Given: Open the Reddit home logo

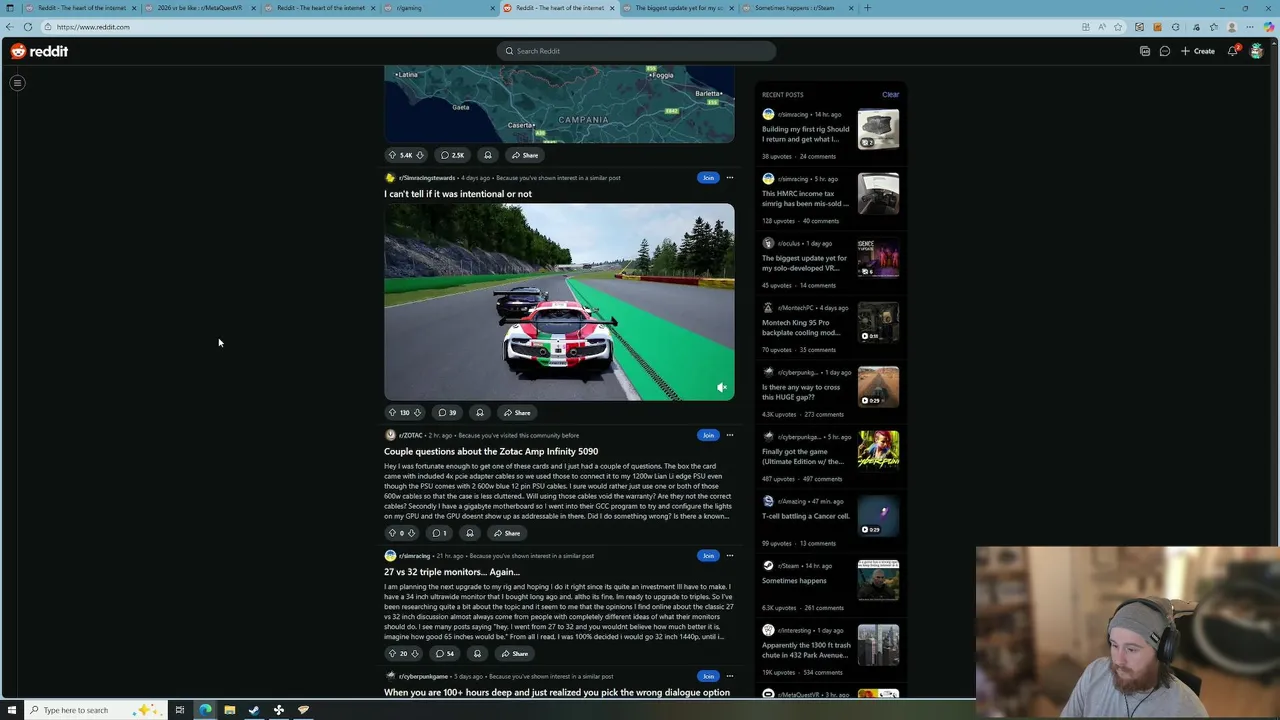Looking at the screenshot, I should point(39,51).
